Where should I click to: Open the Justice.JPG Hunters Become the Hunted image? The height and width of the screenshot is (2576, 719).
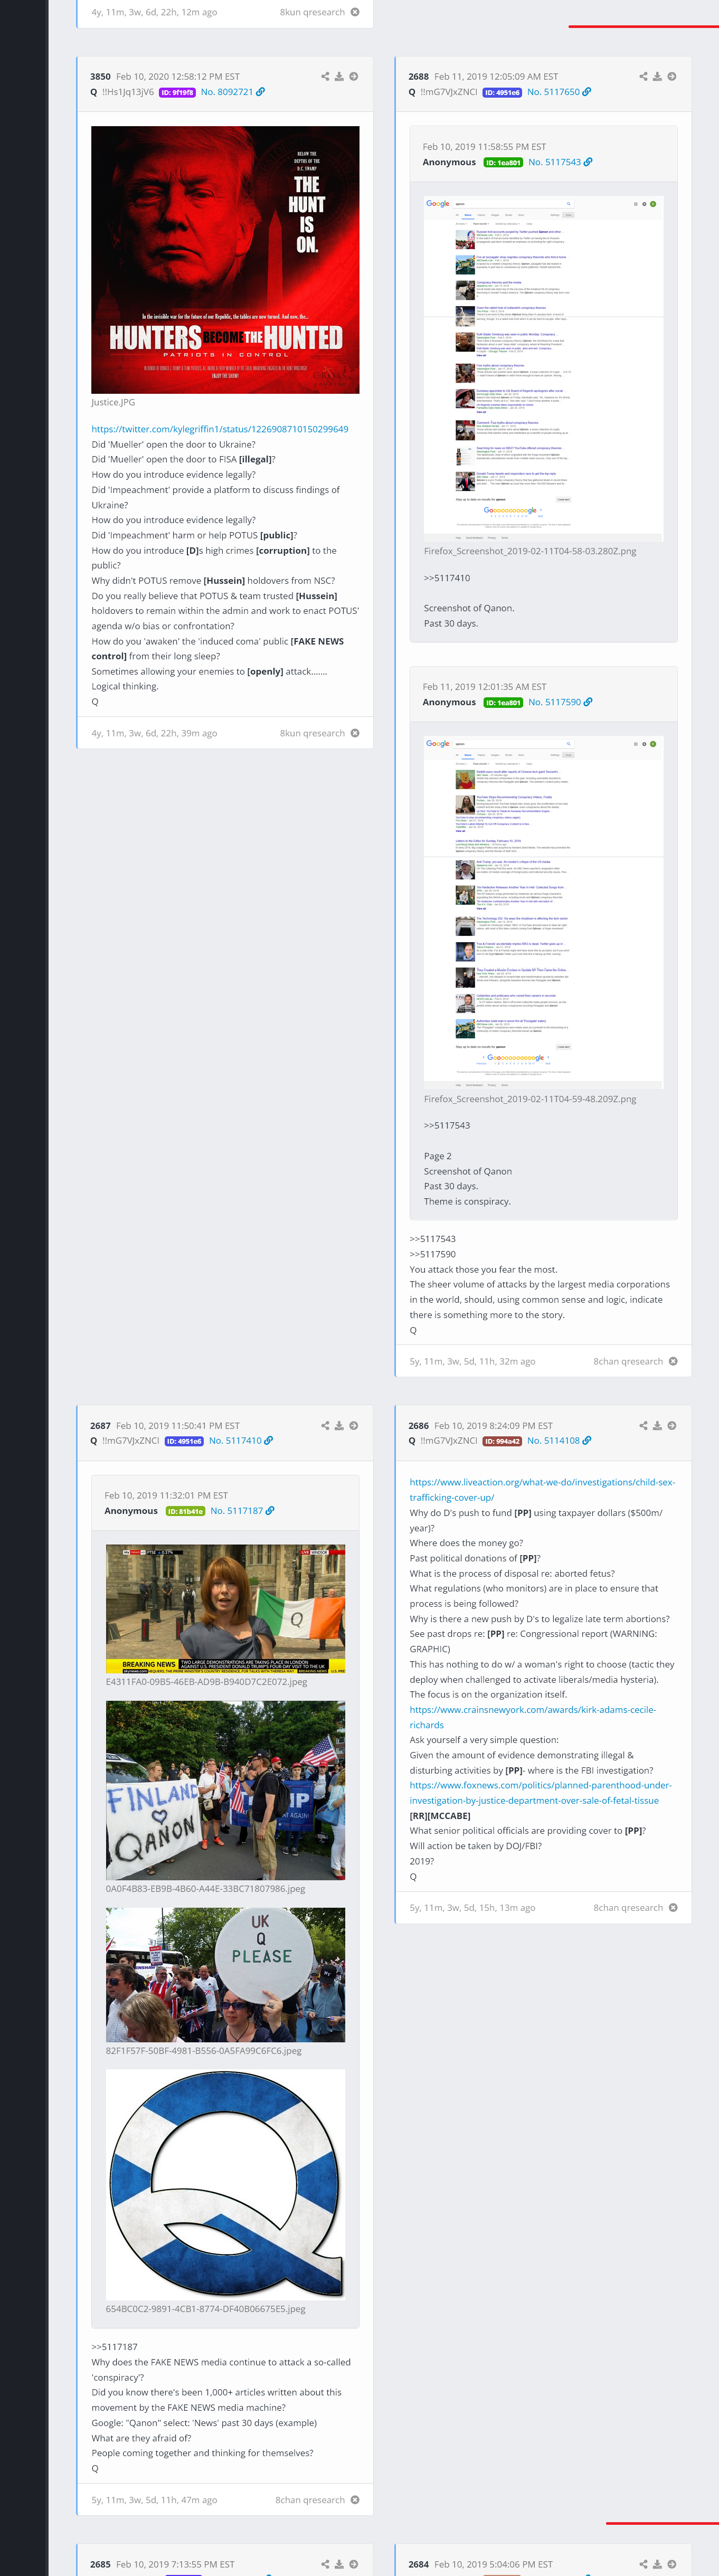pos(225,259)
